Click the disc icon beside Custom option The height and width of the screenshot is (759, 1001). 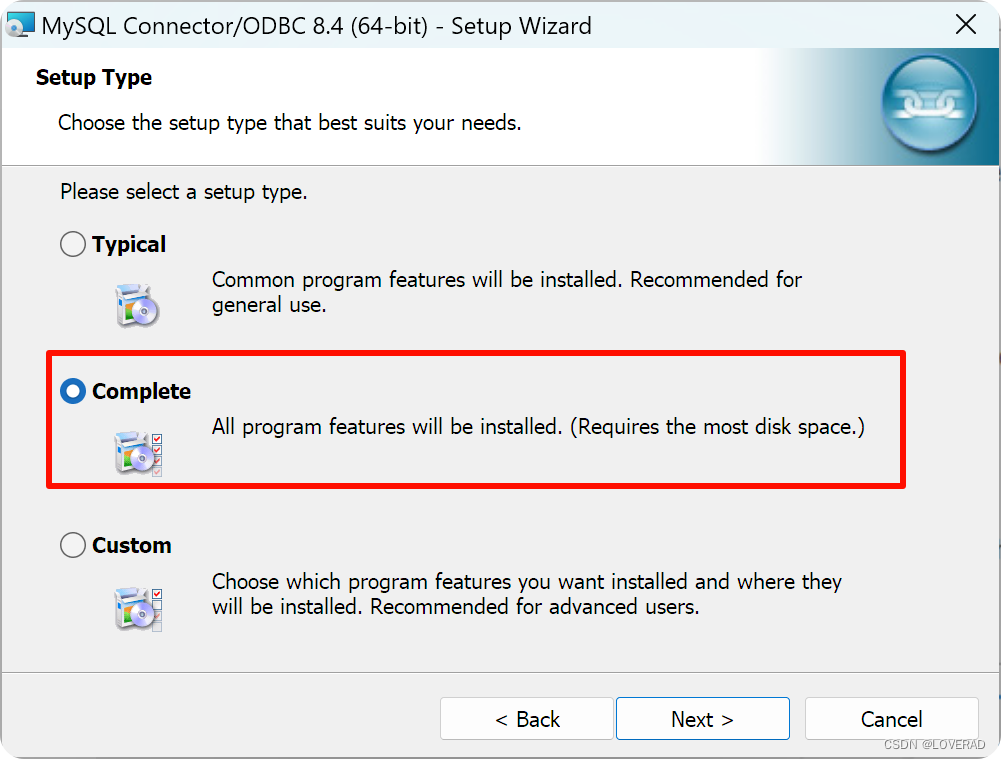coord(137,608)
